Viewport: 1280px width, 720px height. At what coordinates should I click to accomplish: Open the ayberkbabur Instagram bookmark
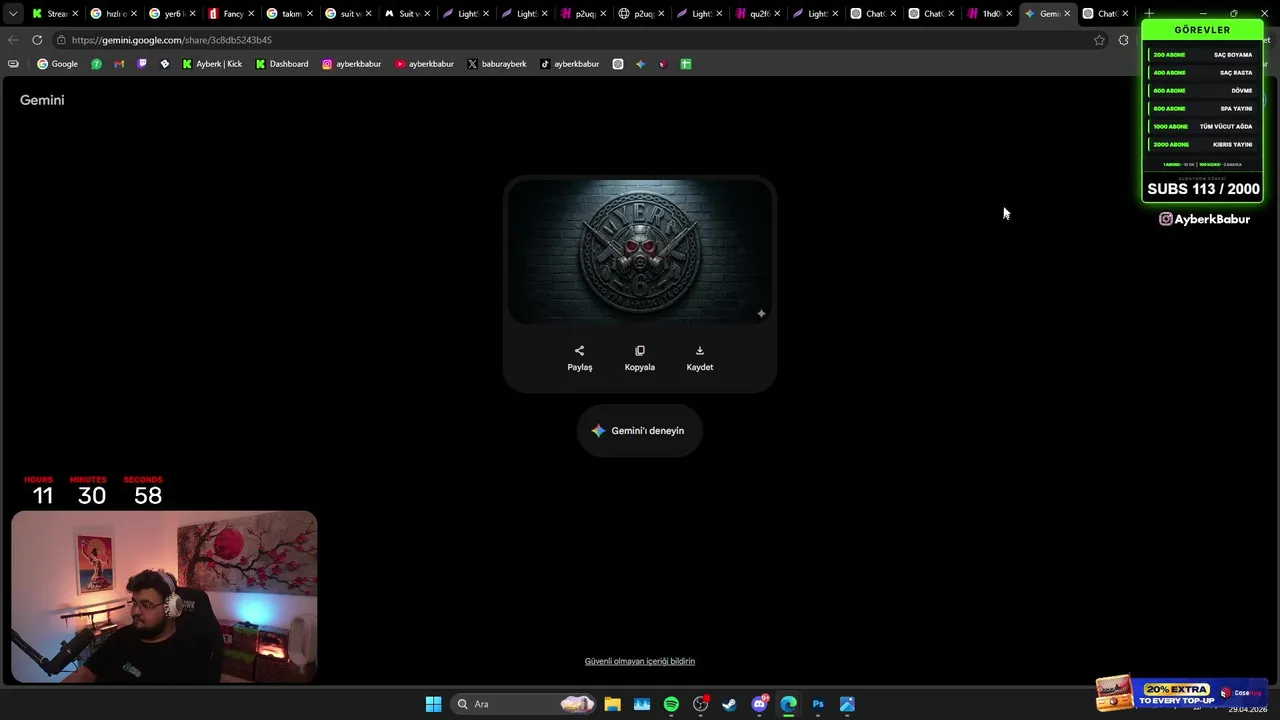pos(351,64)
